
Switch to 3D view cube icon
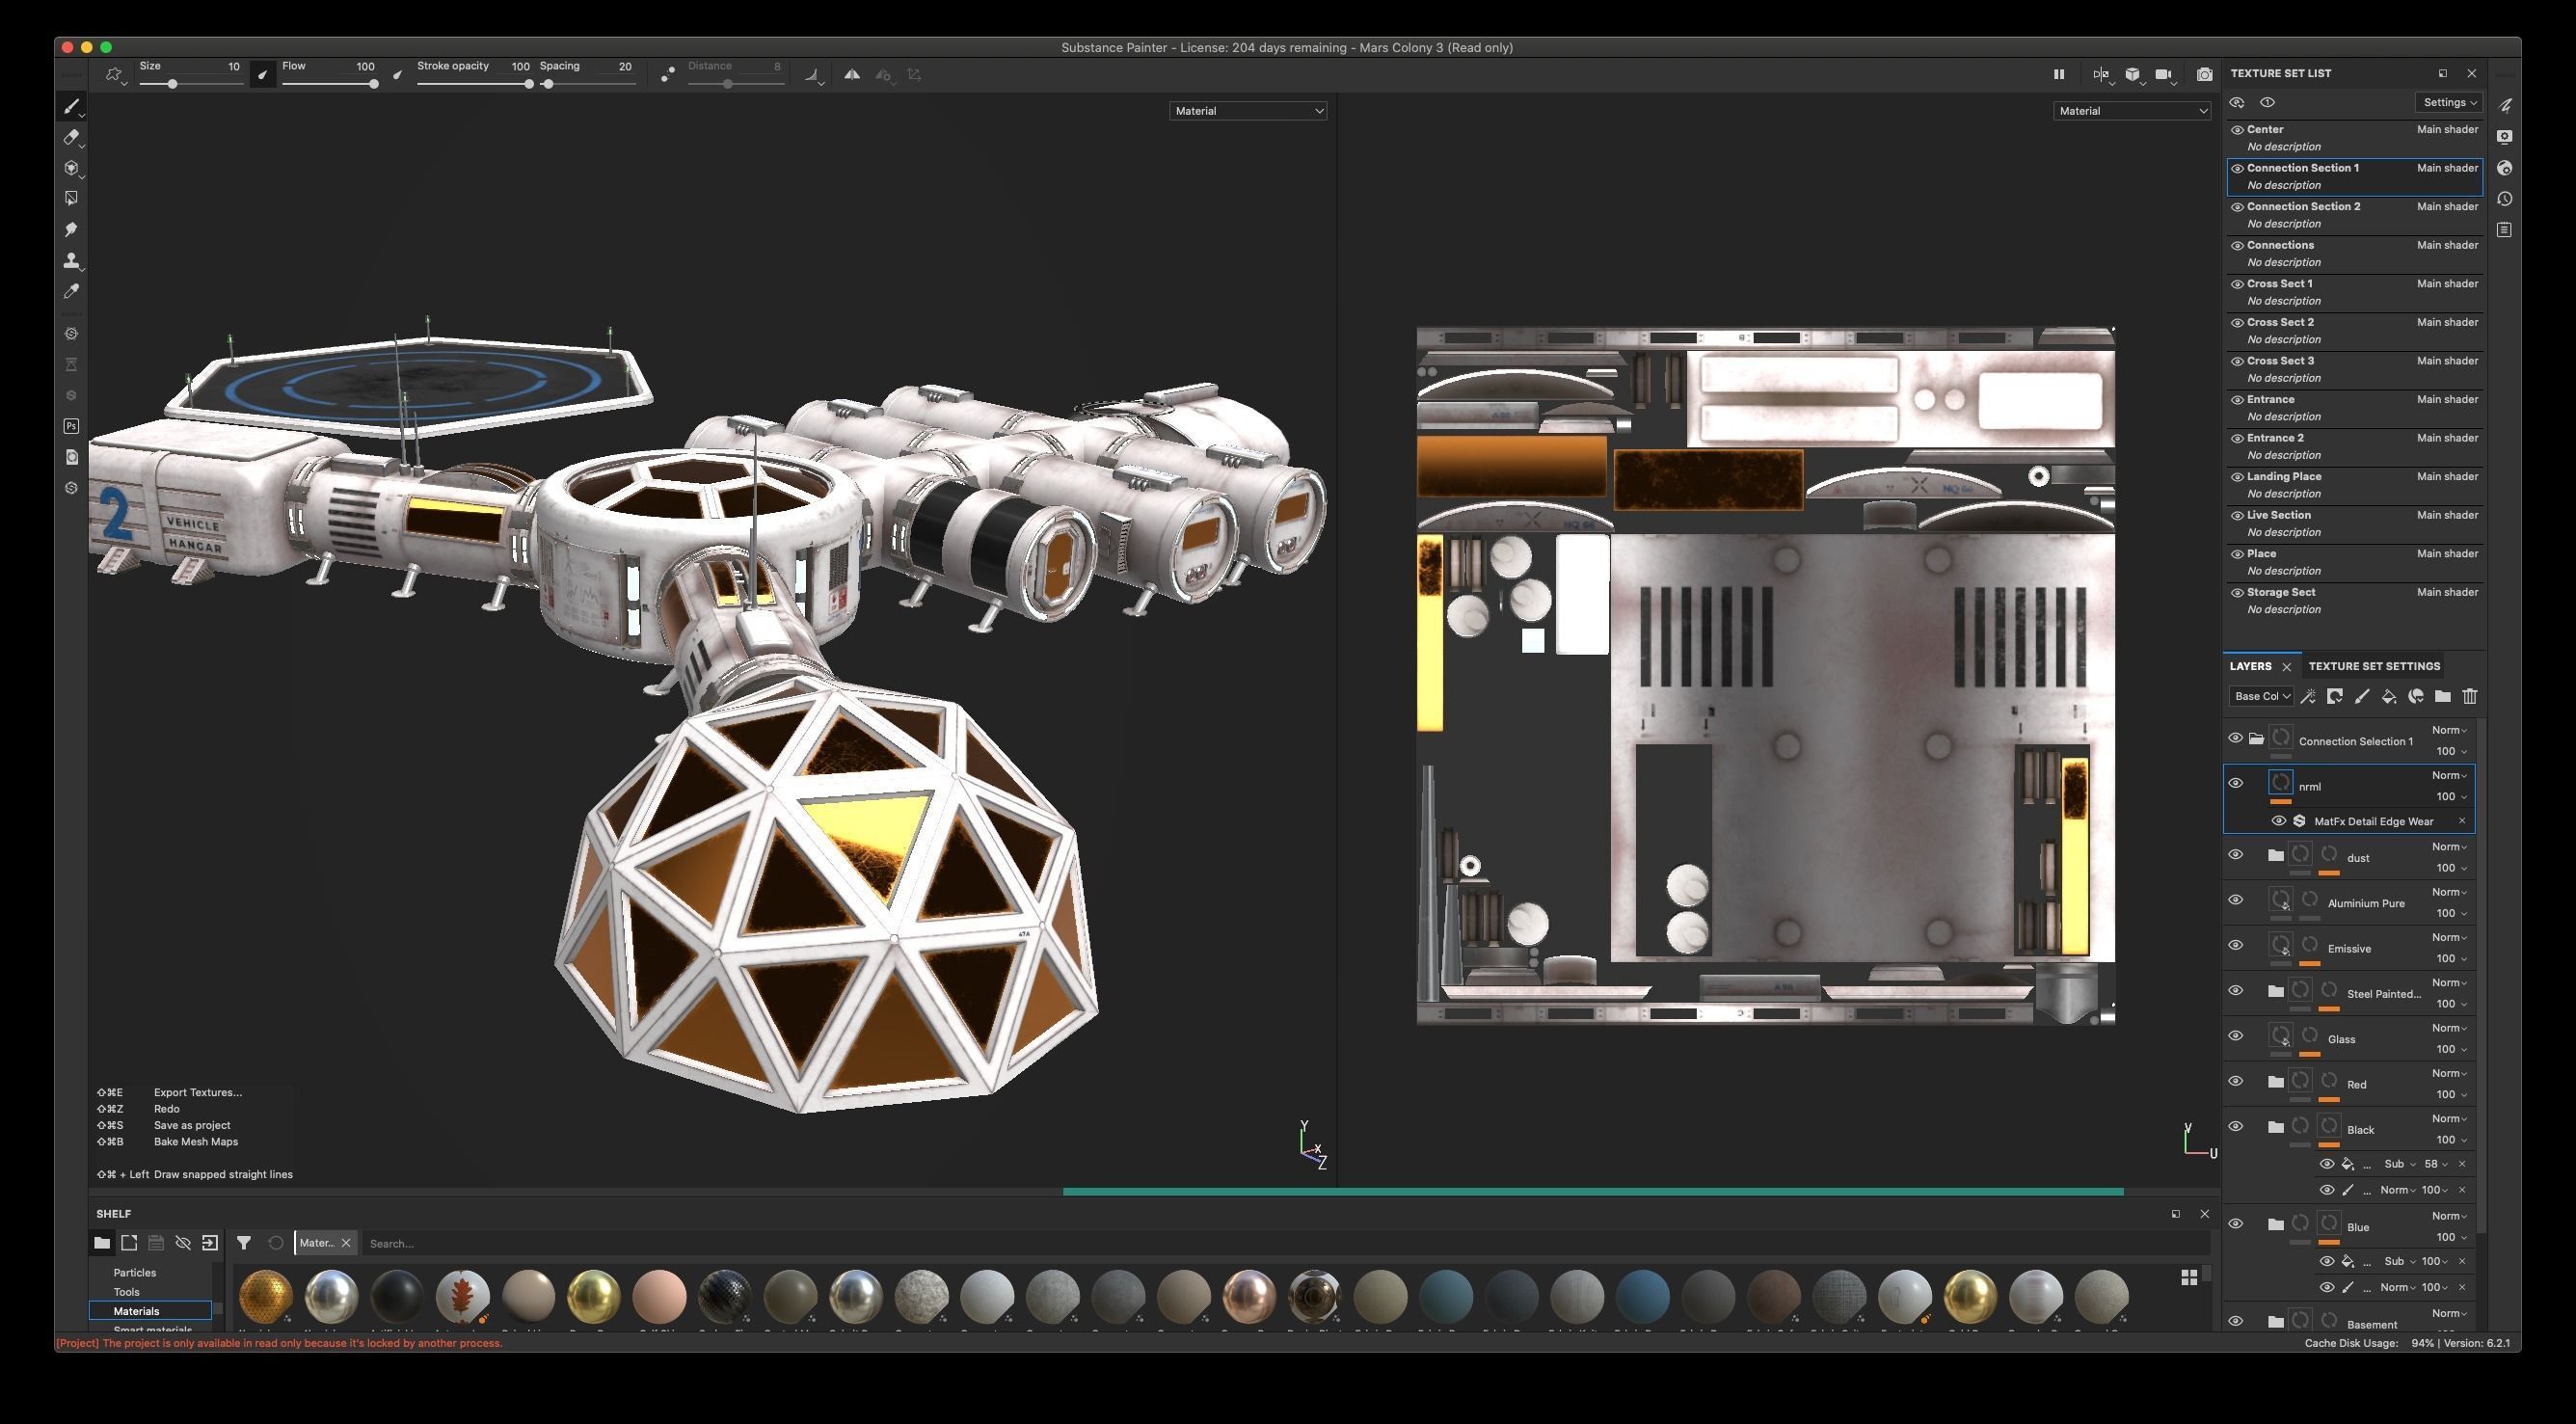pyautogui.click(x=2132, y=74)
